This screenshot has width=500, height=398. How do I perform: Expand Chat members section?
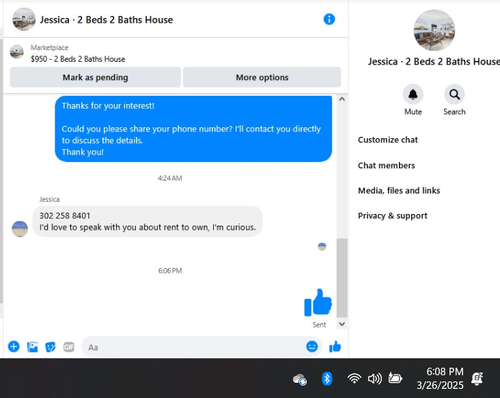pyautogui.click(x=386, y=166)
